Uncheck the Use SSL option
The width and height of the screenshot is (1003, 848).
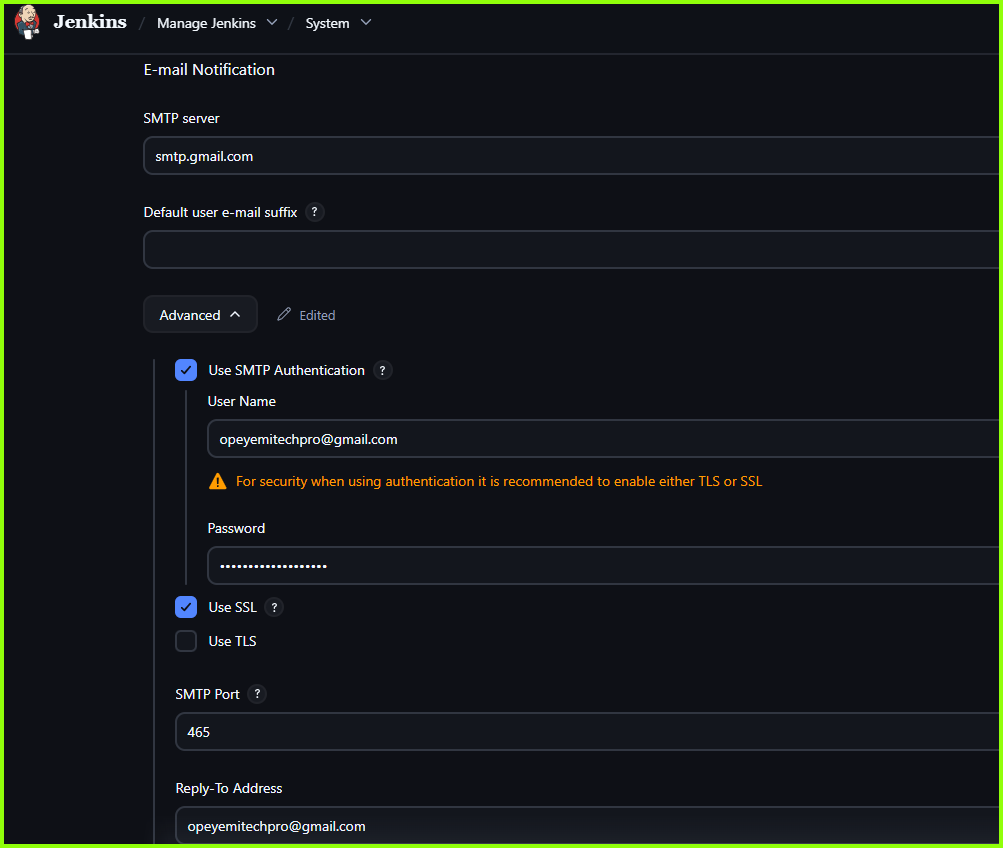(x=185, y=607)
